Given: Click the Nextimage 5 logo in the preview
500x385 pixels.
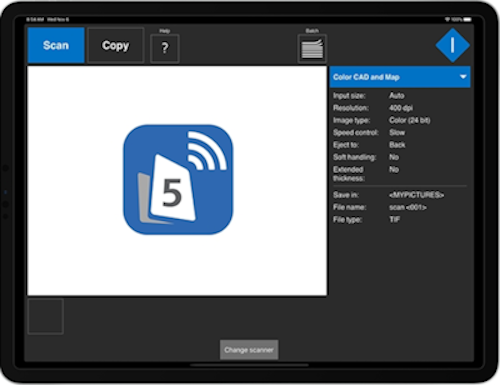Looking at the screenshot, I should [x=178, y=180].
